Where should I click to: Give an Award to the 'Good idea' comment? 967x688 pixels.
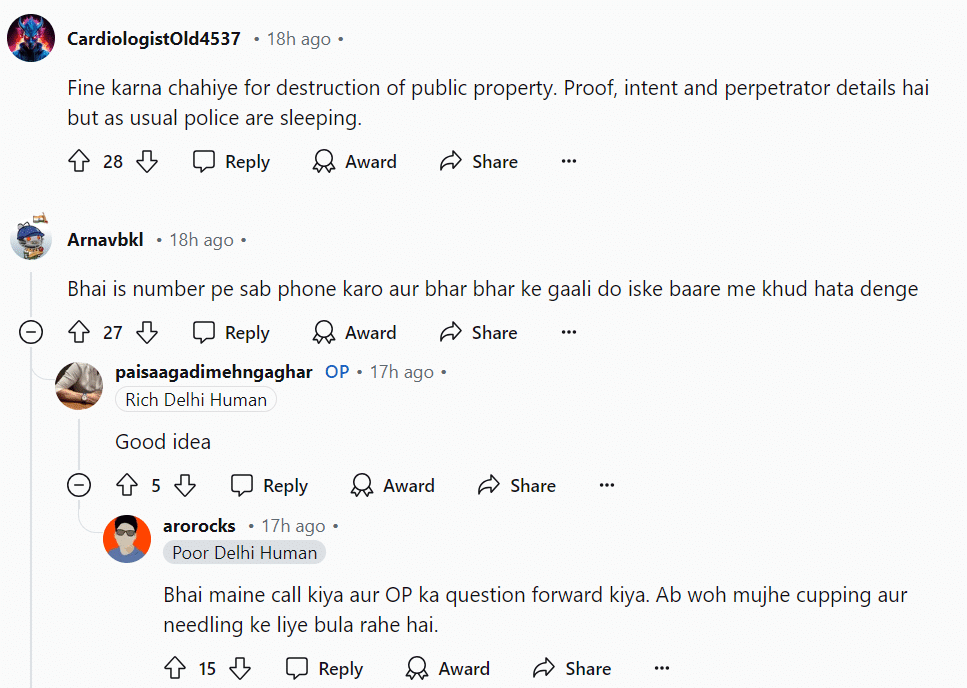(393, 486)
